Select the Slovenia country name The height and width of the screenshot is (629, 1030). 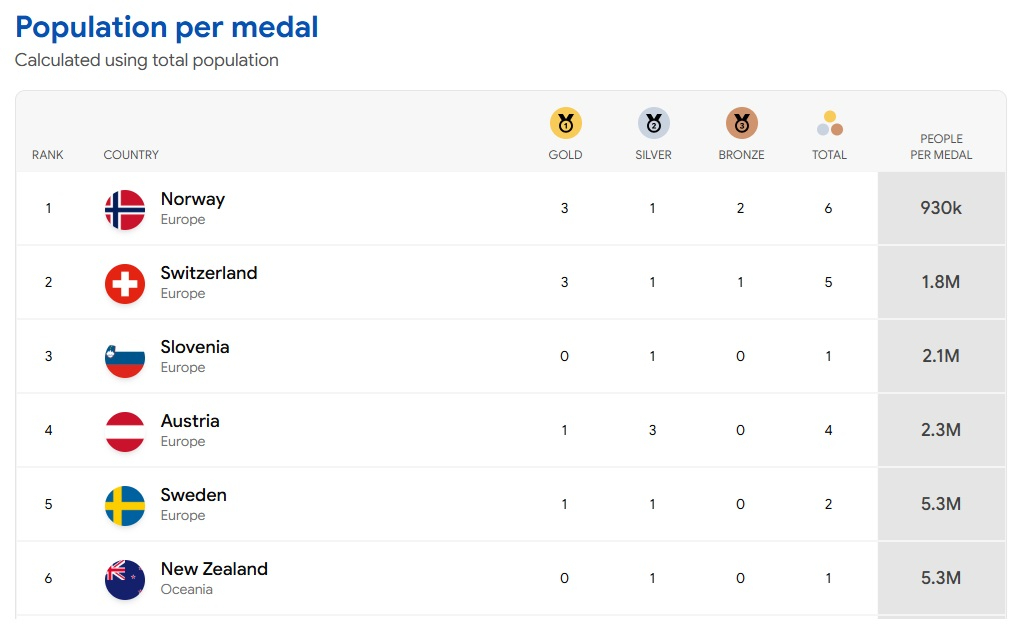(x=195, y=347)
